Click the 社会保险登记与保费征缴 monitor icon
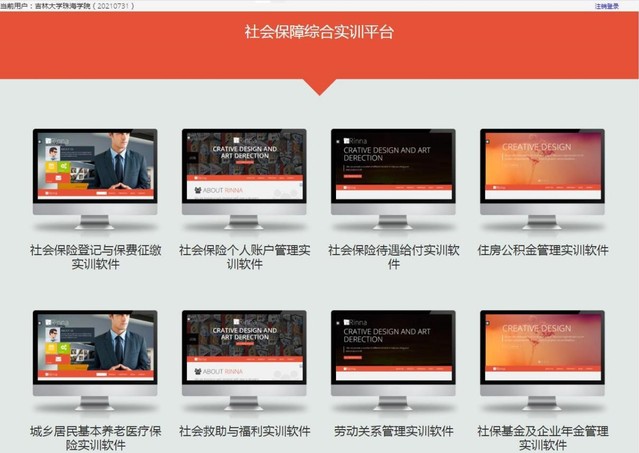This screenshot has width=639, height=453. click(x=94, y=172)
